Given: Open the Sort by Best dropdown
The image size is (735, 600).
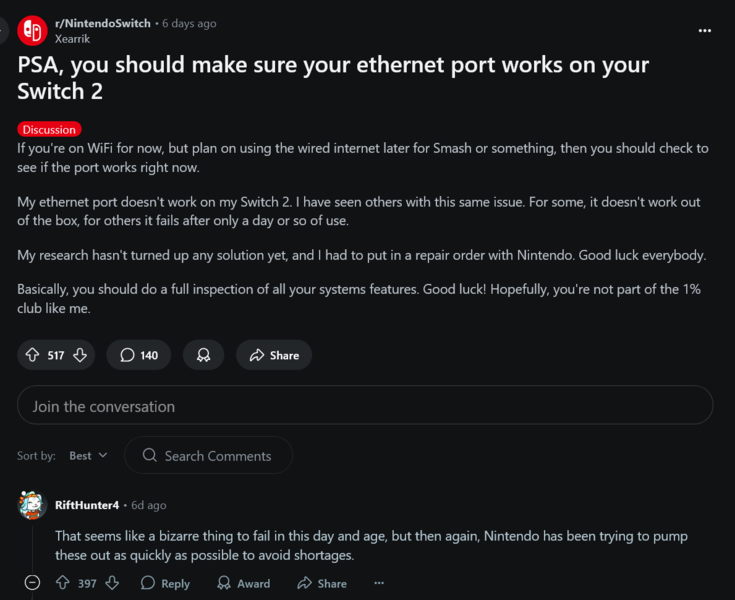Looking at the screenshot, I should point(89,456).
